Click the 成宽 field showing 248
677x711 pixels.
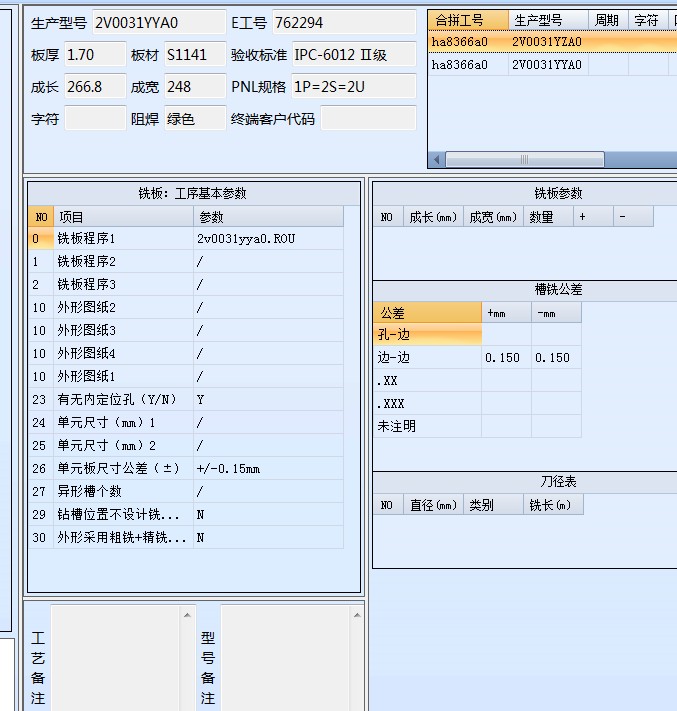195,87
